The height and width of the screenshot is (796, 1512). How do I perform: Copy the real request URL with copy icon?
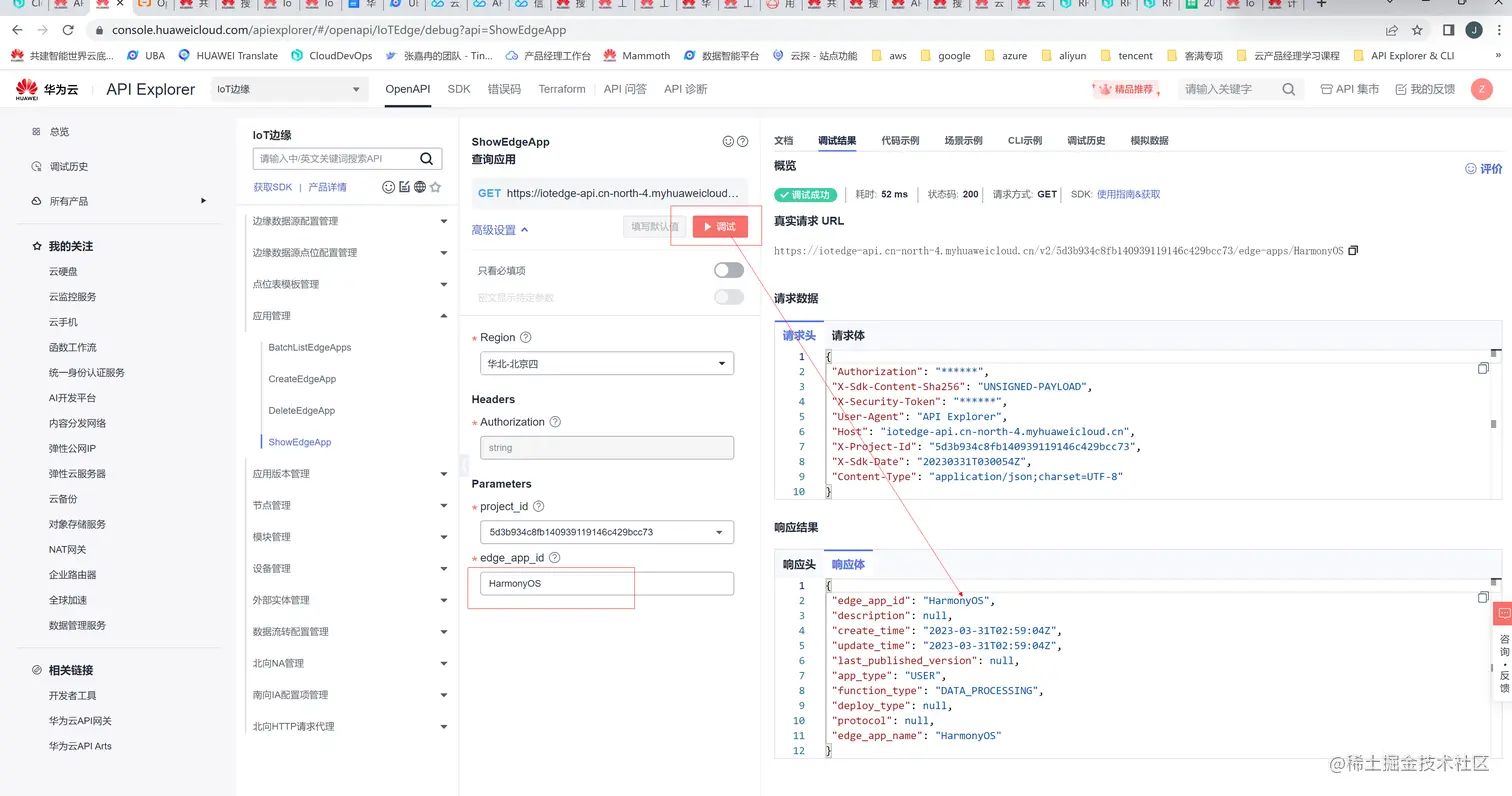coord(1353,250)
